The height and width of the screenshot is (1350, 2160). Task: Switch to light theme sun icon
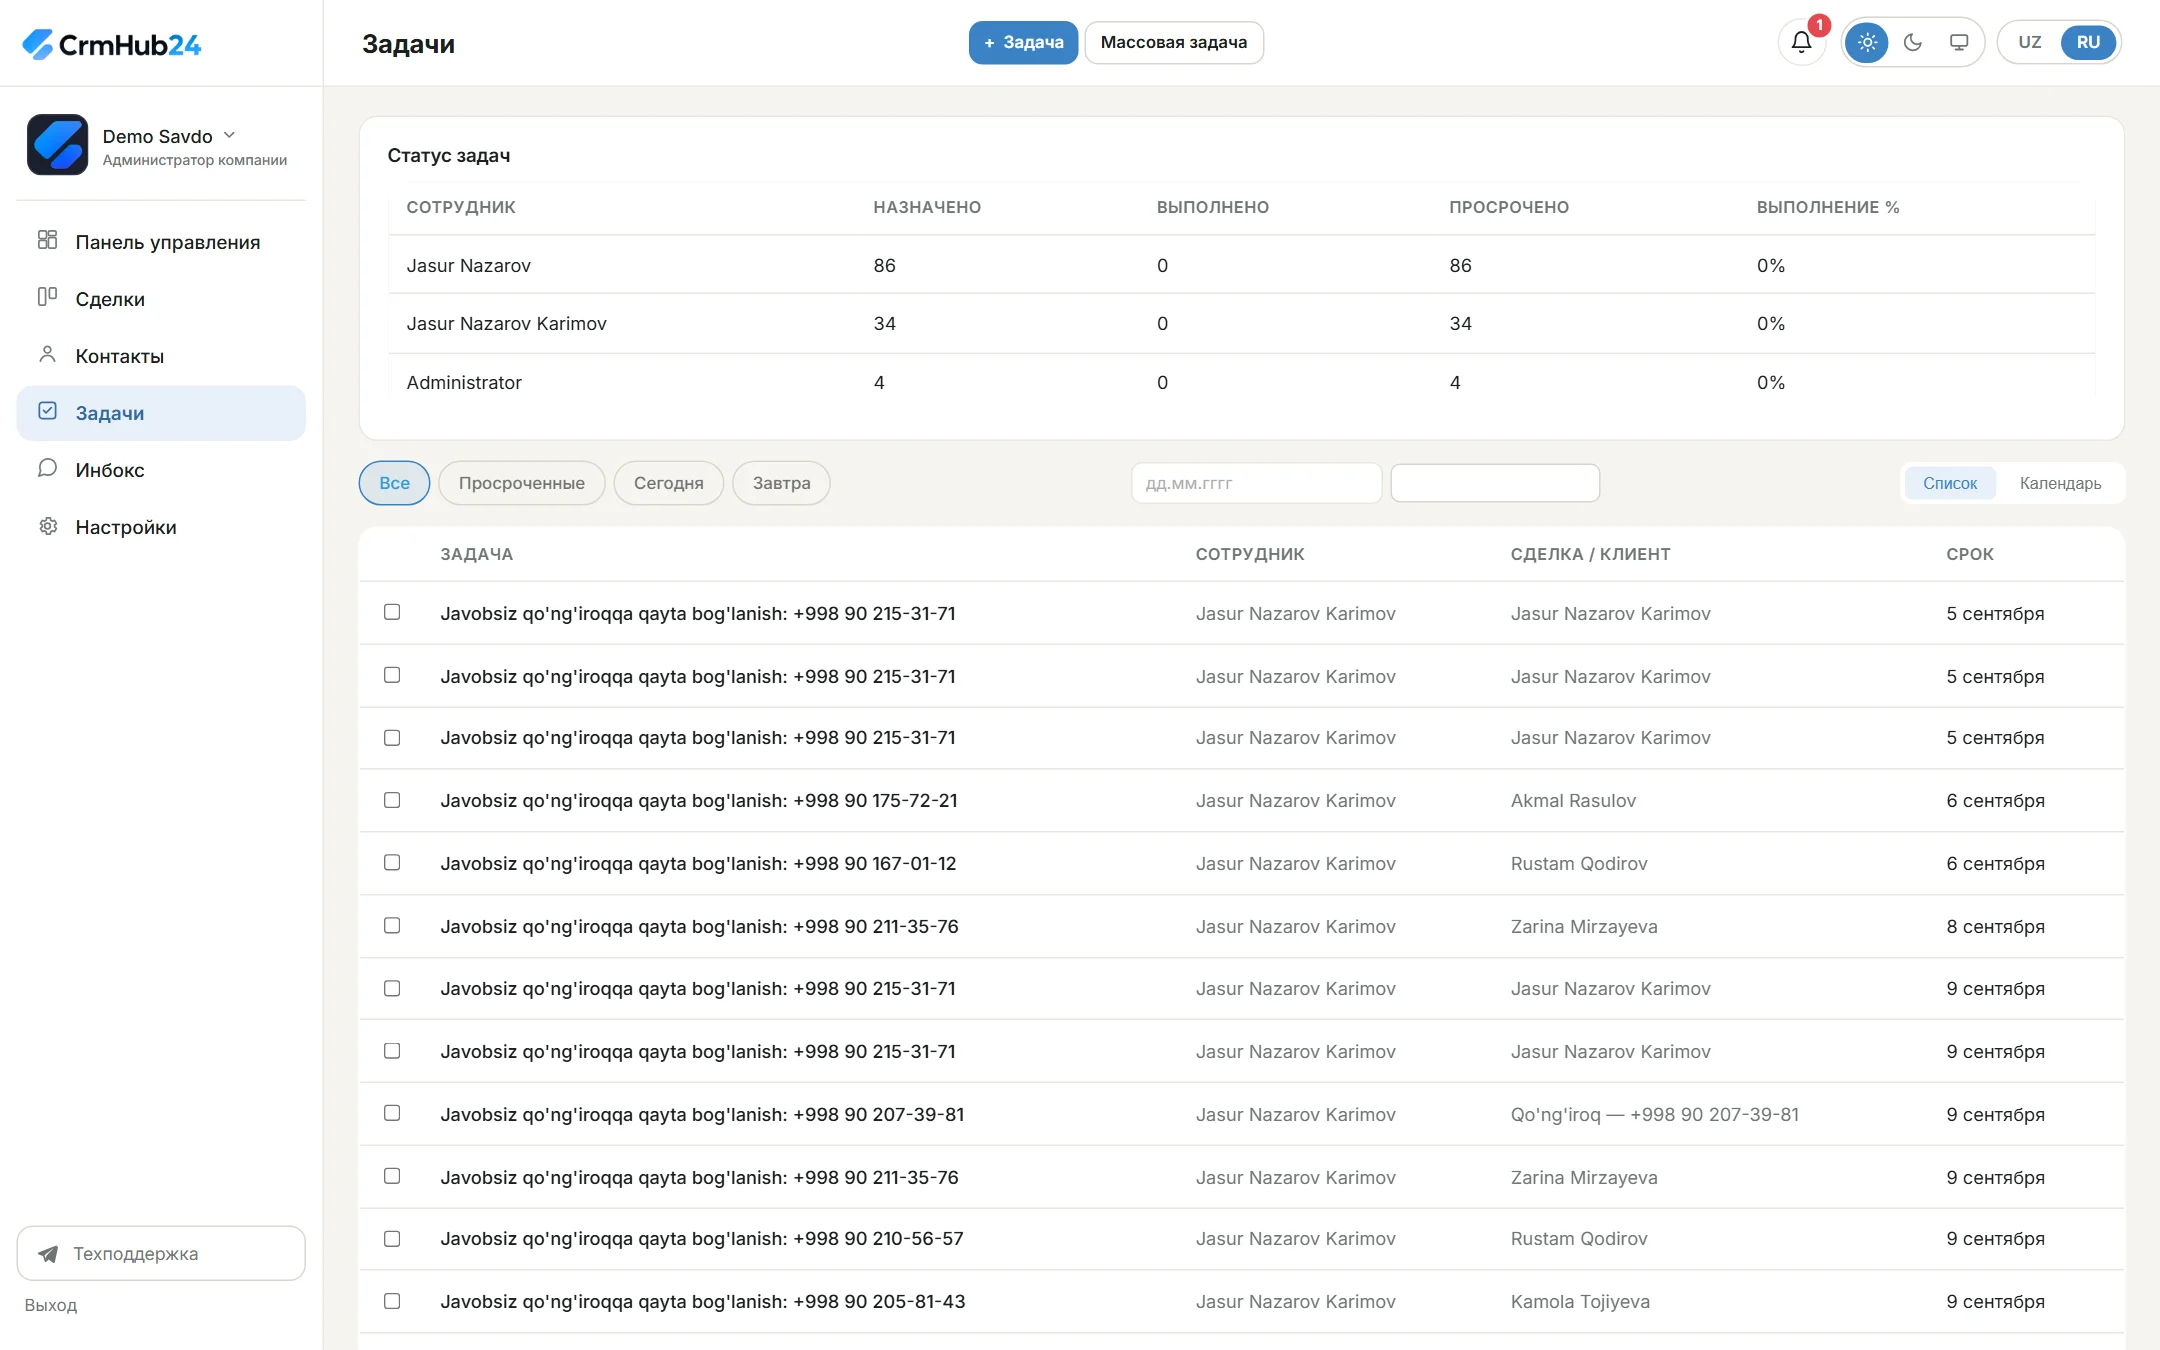coord(1867,42)
